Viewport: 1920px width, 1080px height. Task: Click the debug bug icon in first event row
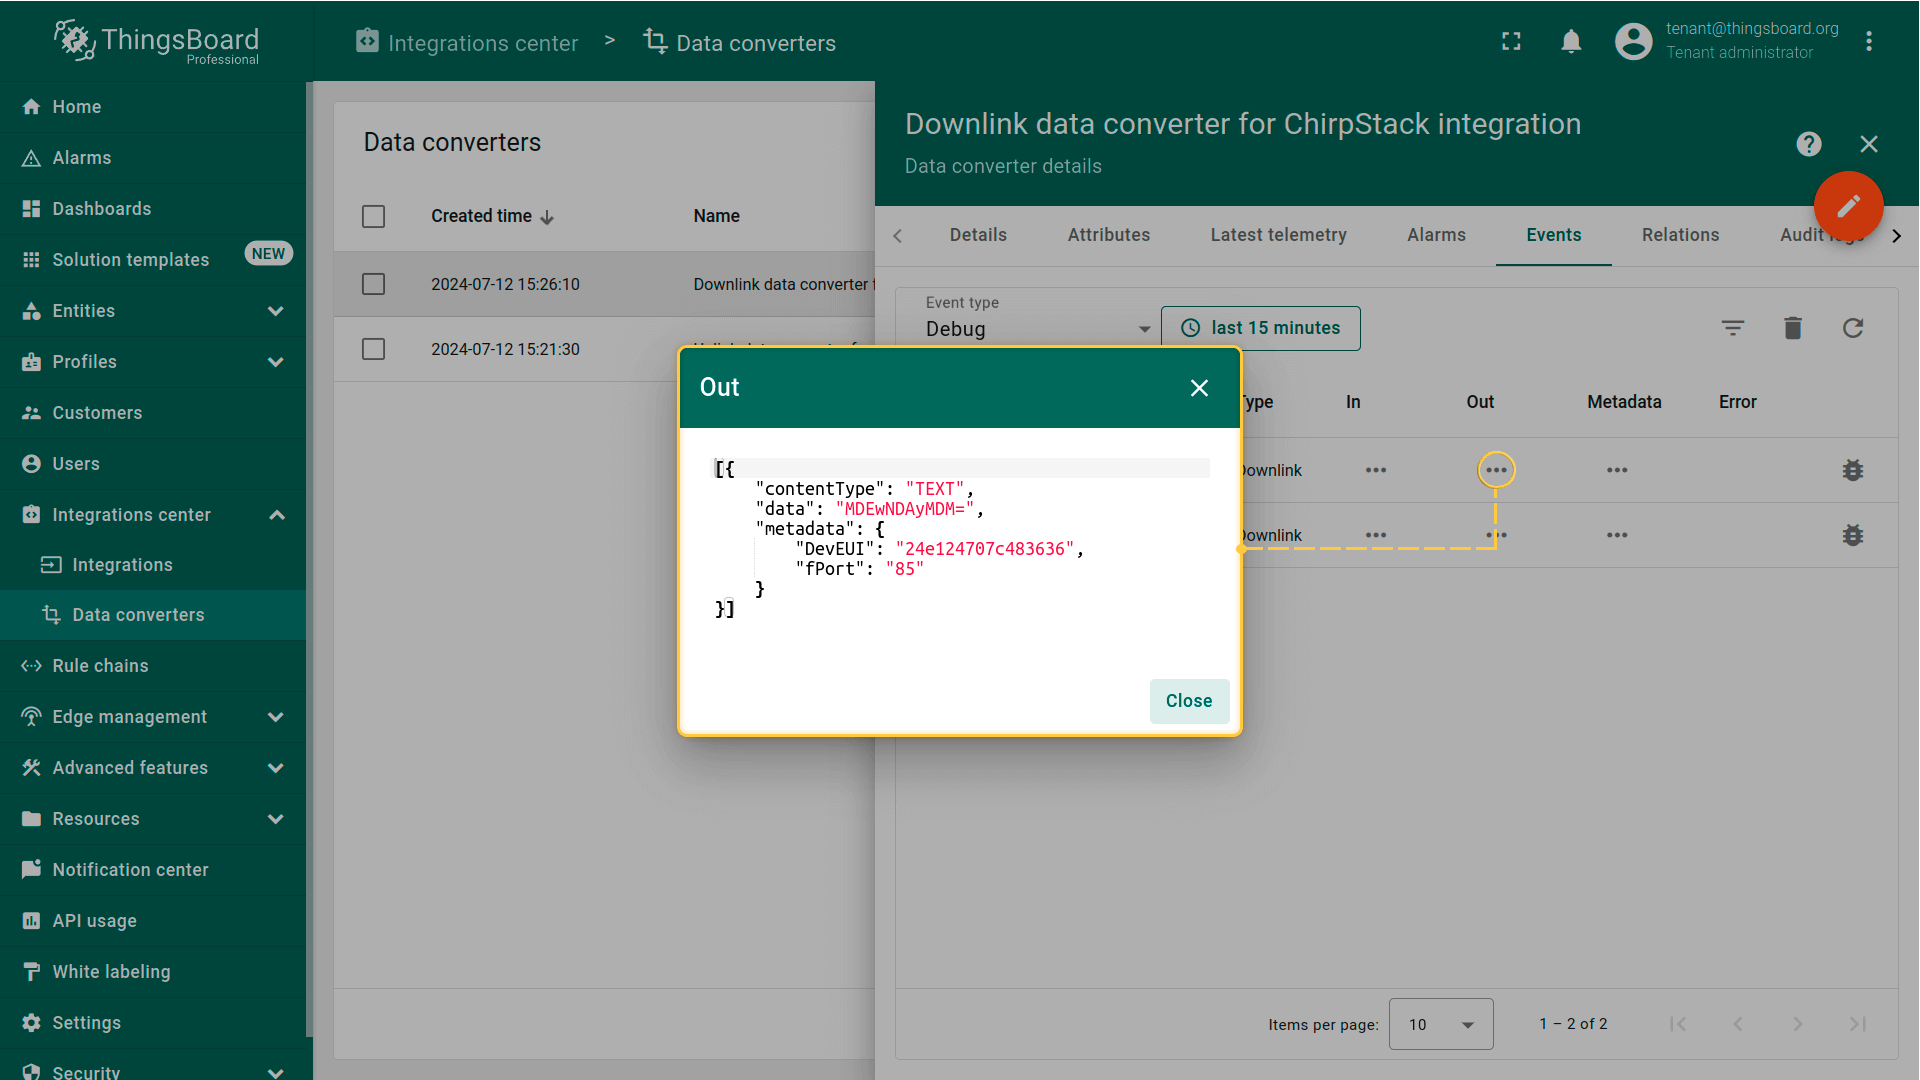[1852, 470]
